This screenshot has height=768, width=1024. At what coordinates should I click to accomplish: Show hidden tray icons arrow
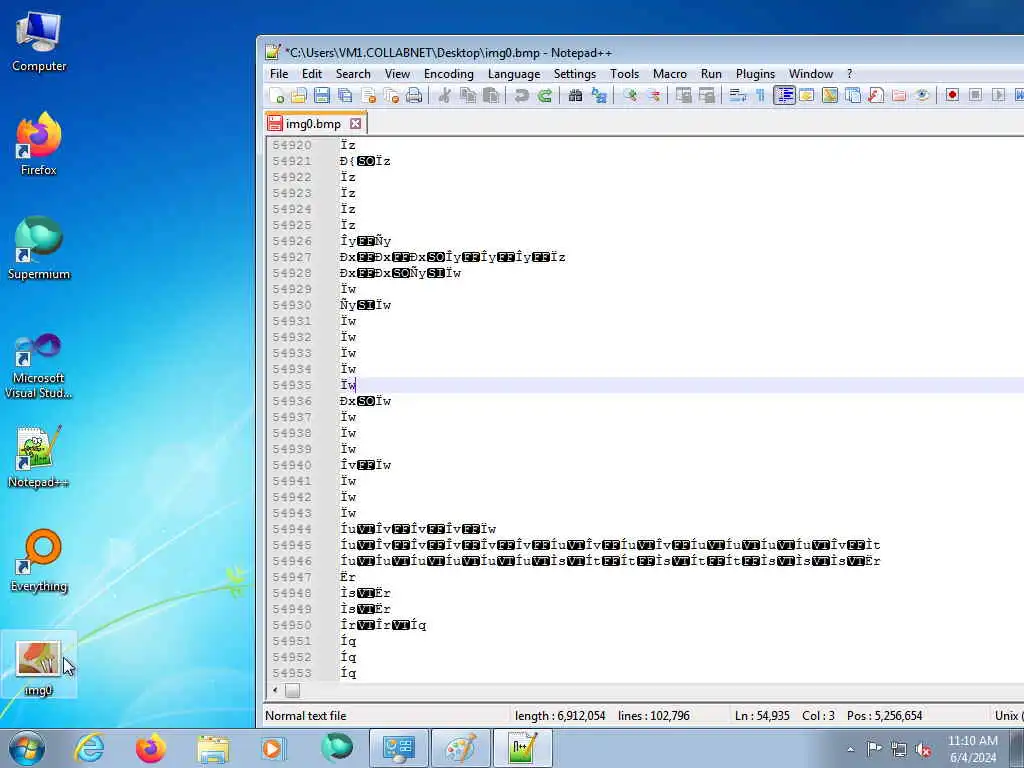pos(850,749)
